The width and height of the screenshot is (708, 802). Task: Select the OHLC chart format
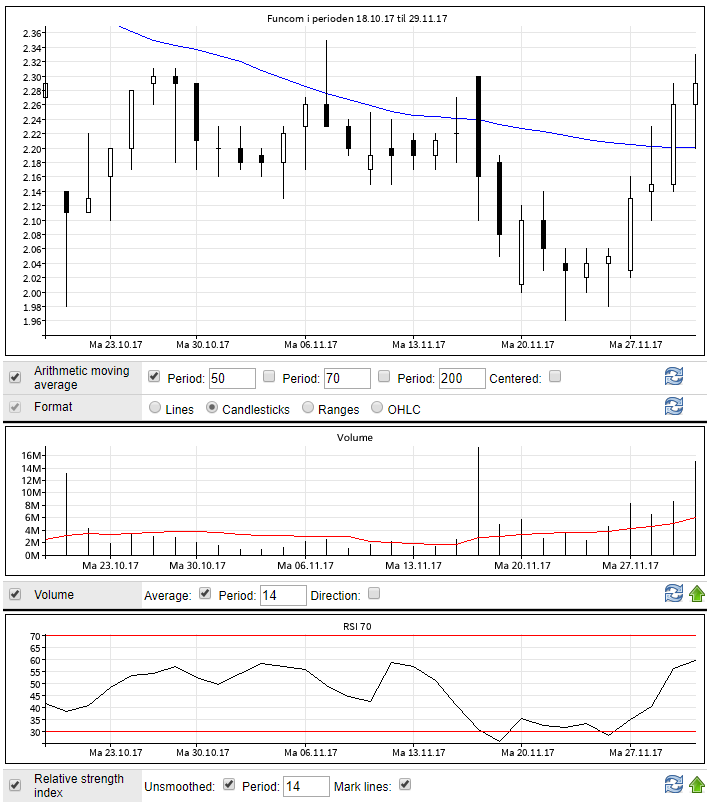[x=377, y=408]
